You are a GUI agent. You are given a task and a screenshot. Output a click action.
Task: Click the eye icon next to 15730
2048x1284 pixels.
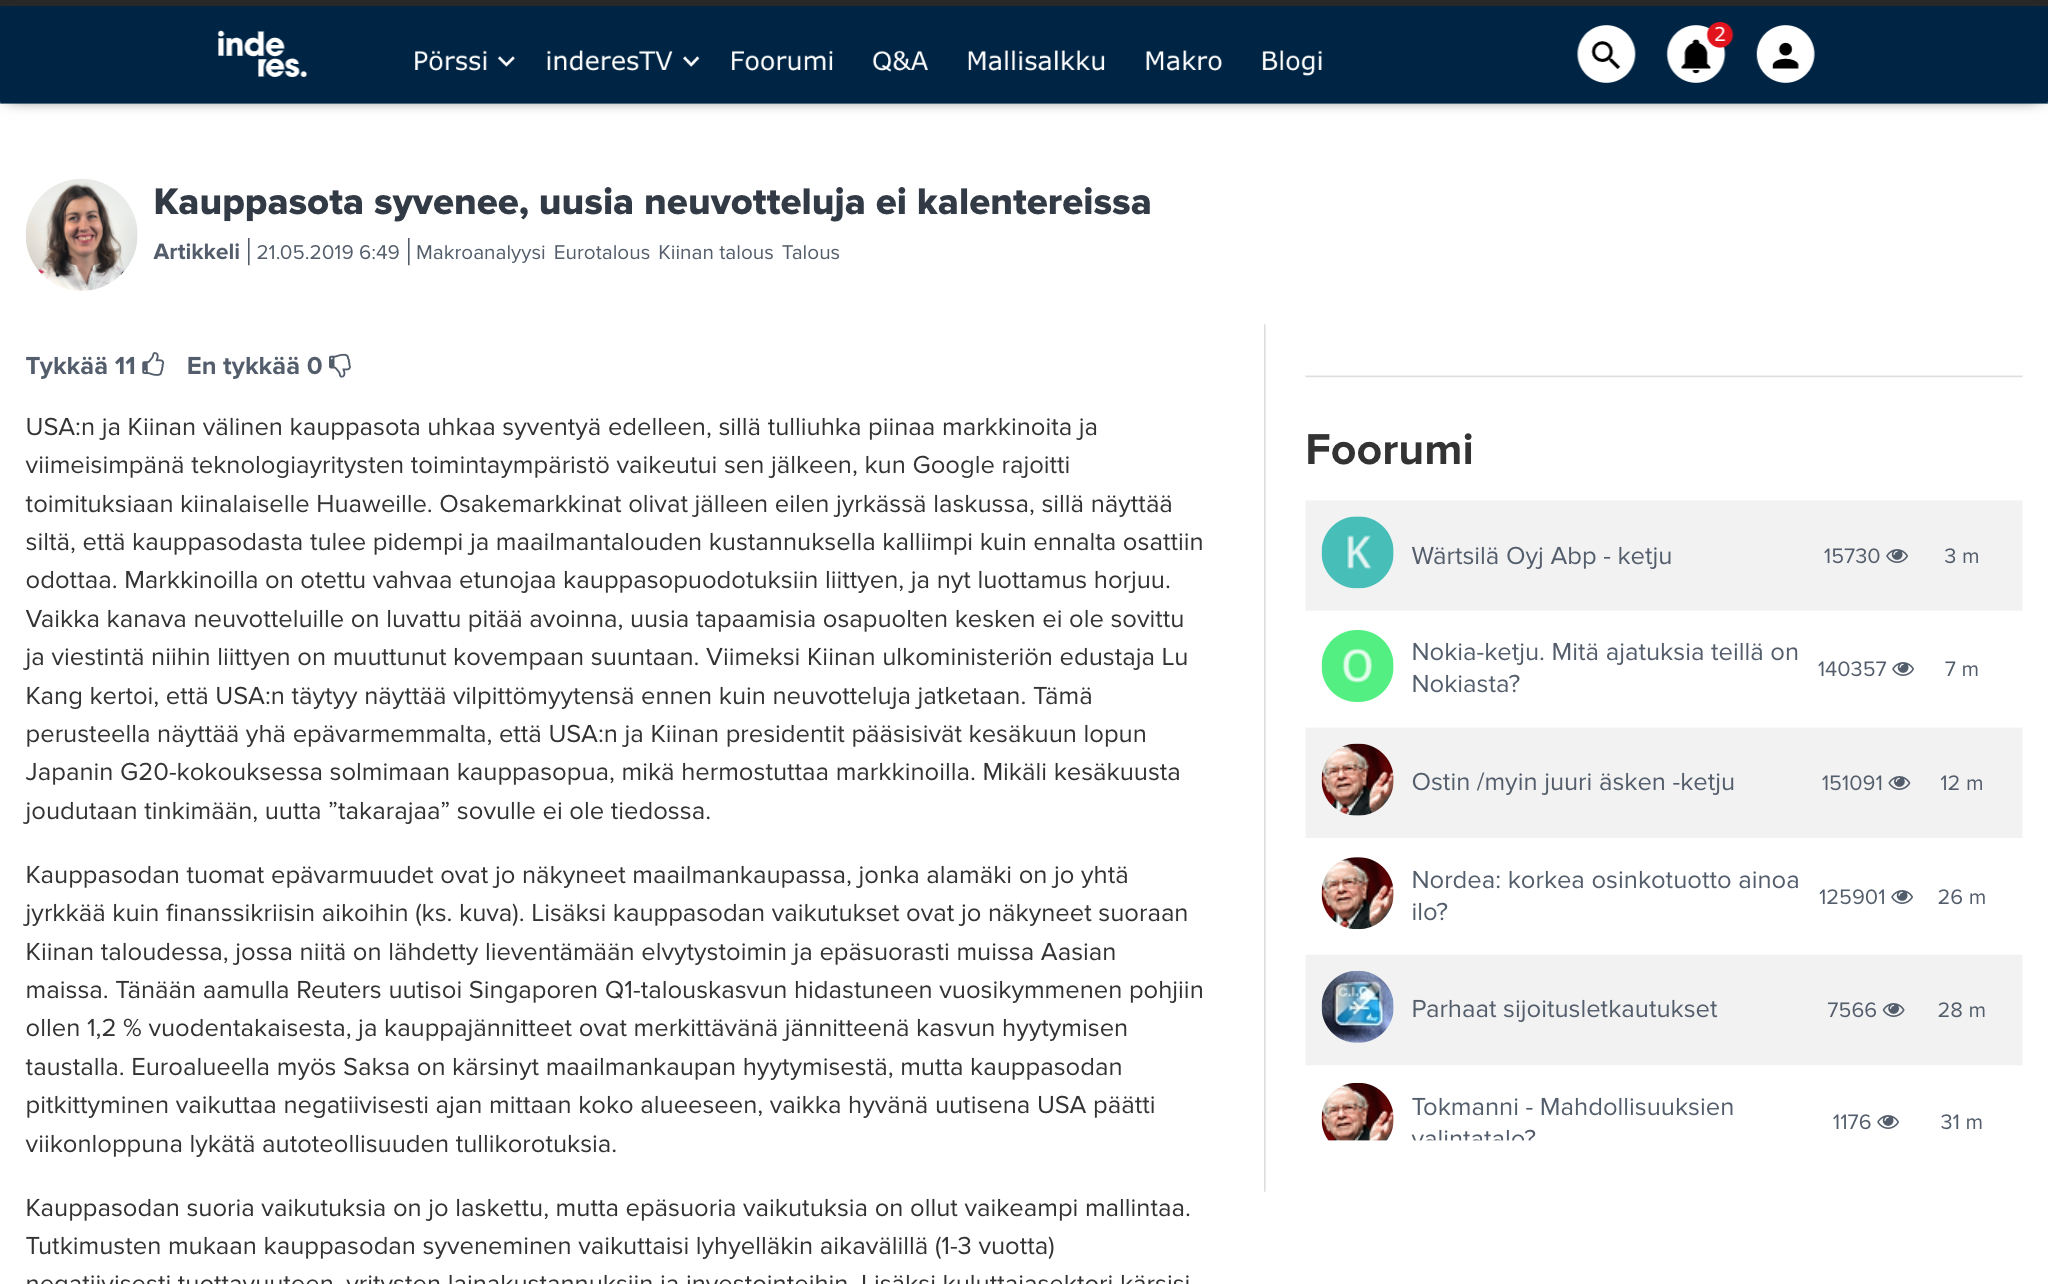click(1897, 556)
